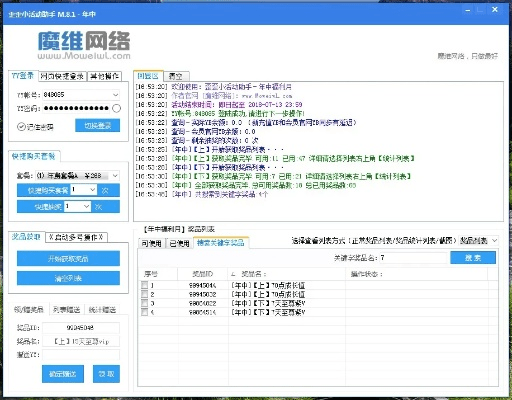Image resolution: width=512 pixels, height=400 pixels.
Task: Select the 快捷购买套餐 tab
Action: click(34, 156)
